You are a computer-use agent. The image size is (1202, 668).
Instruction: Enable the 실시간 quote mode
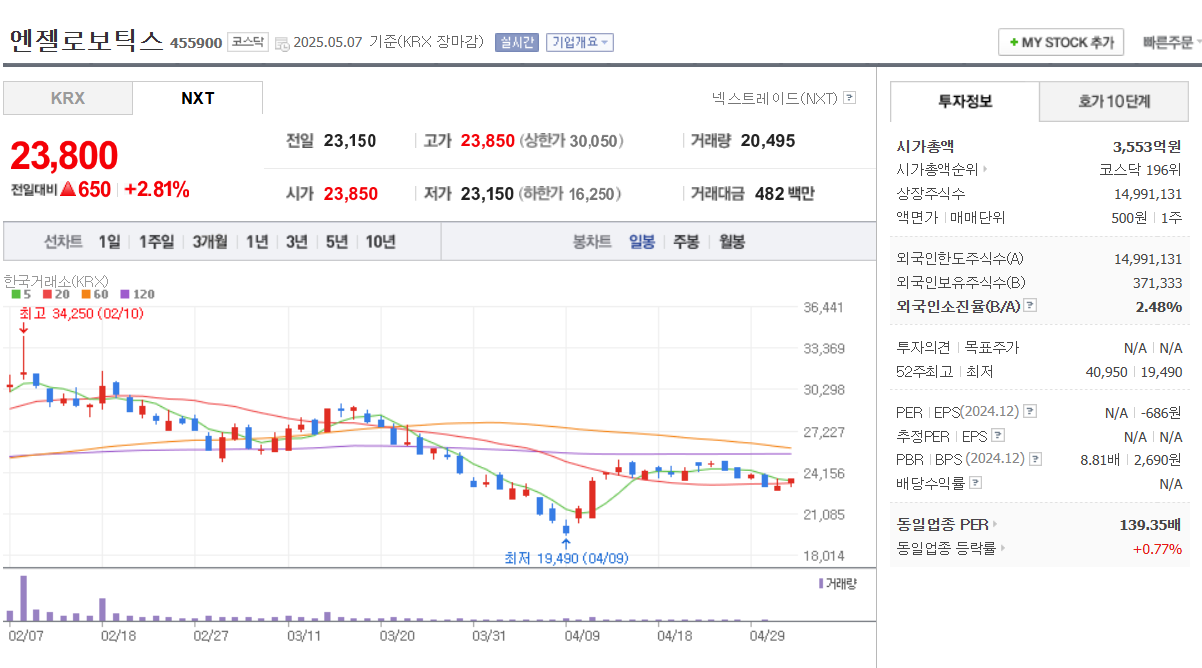click(518, 42)
